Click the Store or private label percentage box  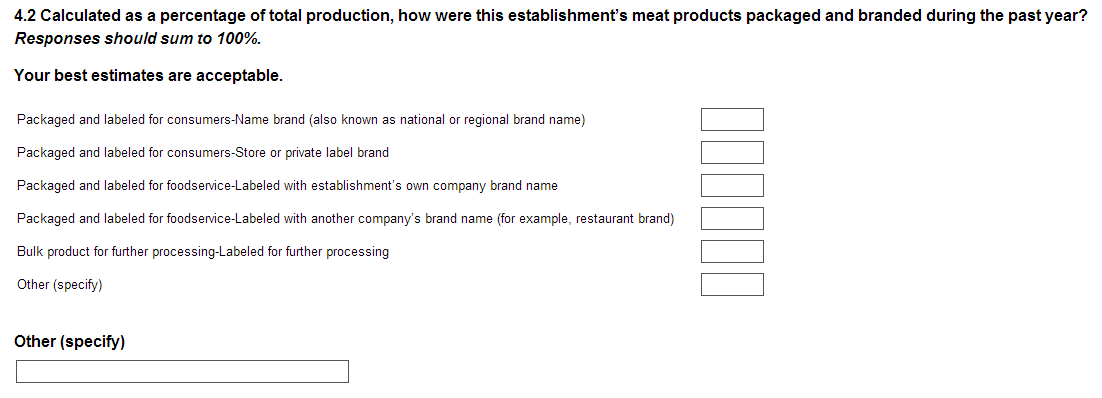[x=732, y=153]
